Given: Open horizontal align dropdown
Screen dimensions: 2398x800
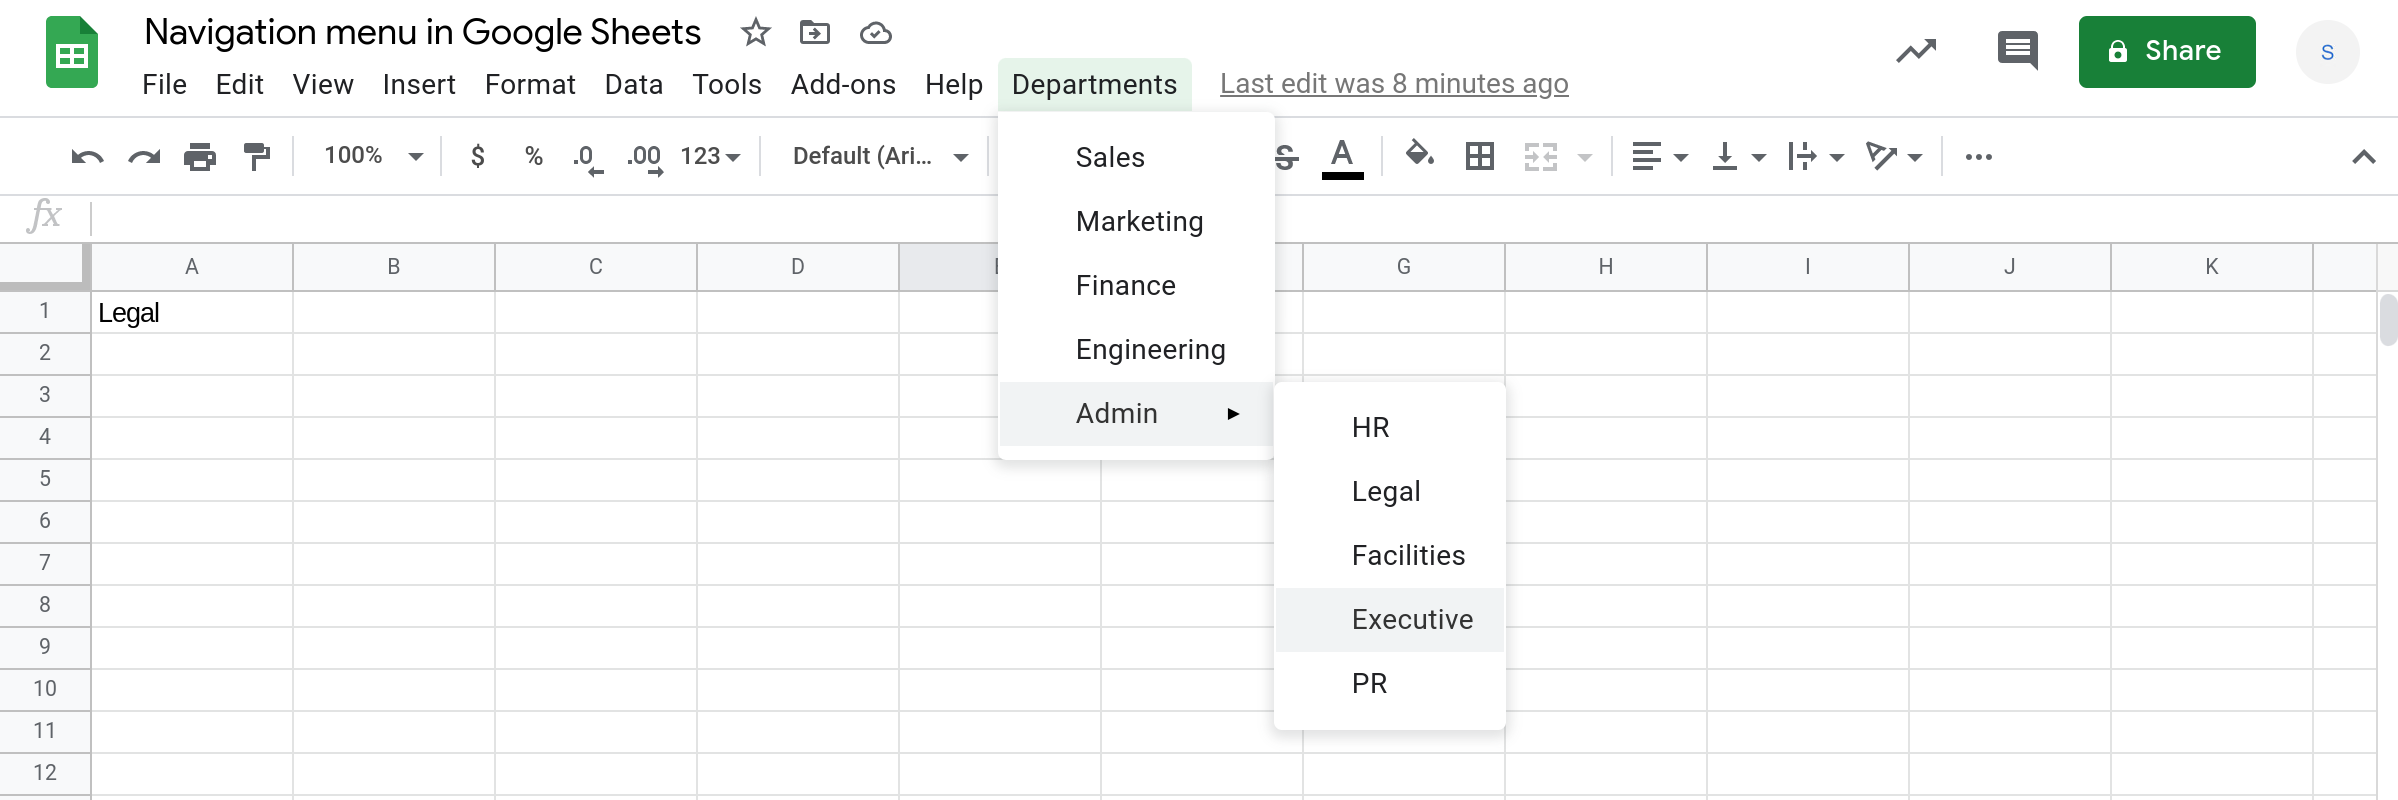Looking at the screenshot, I should [x=1659, y=157].
